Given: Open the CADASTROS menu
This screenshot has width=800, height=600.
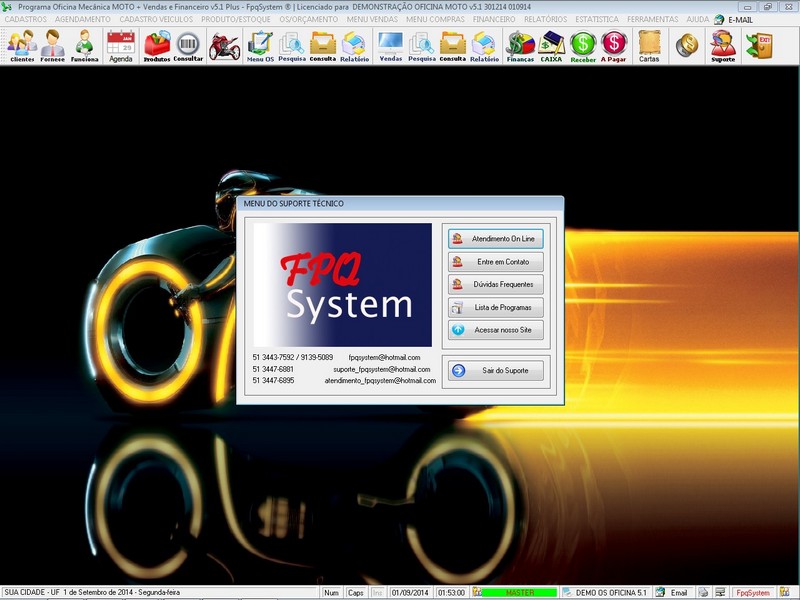Looking at the screenshot, I should pos(26,19).
